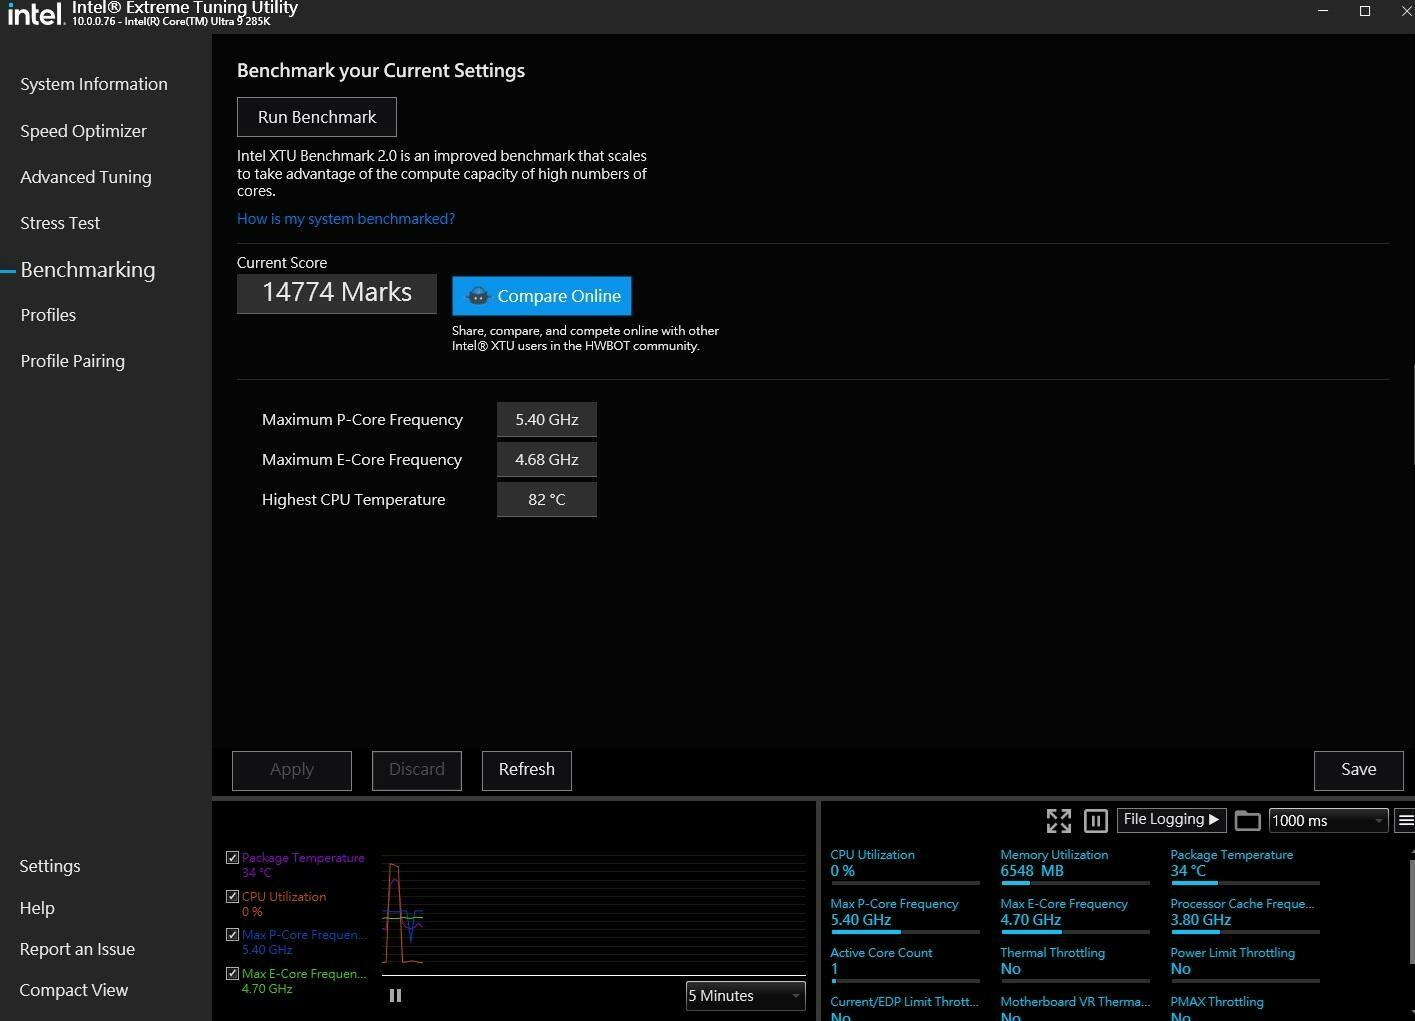
Task: Click the Current/EDP Limit Throttling monitor
Action: [905, 1008]
